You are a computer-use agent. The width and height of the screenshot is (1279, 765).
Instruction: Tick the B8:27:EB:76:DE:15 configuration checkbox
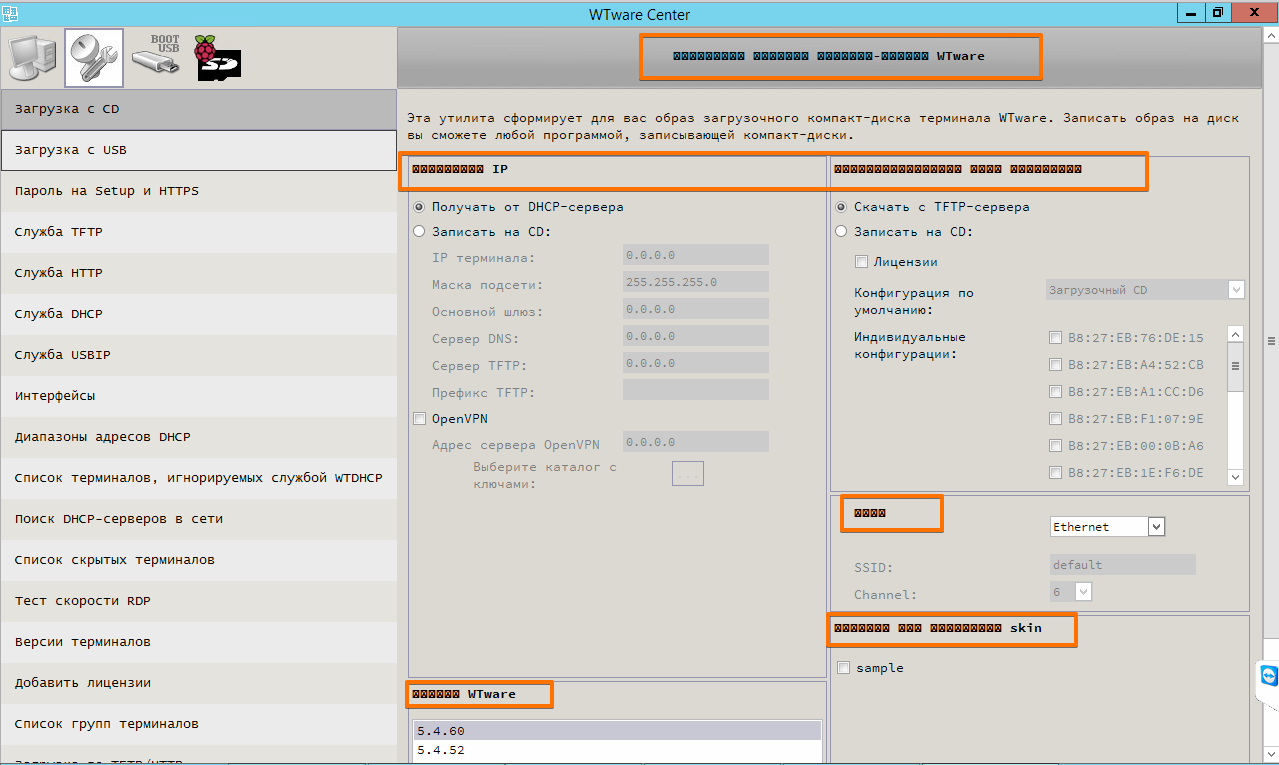coord(1055,338)
